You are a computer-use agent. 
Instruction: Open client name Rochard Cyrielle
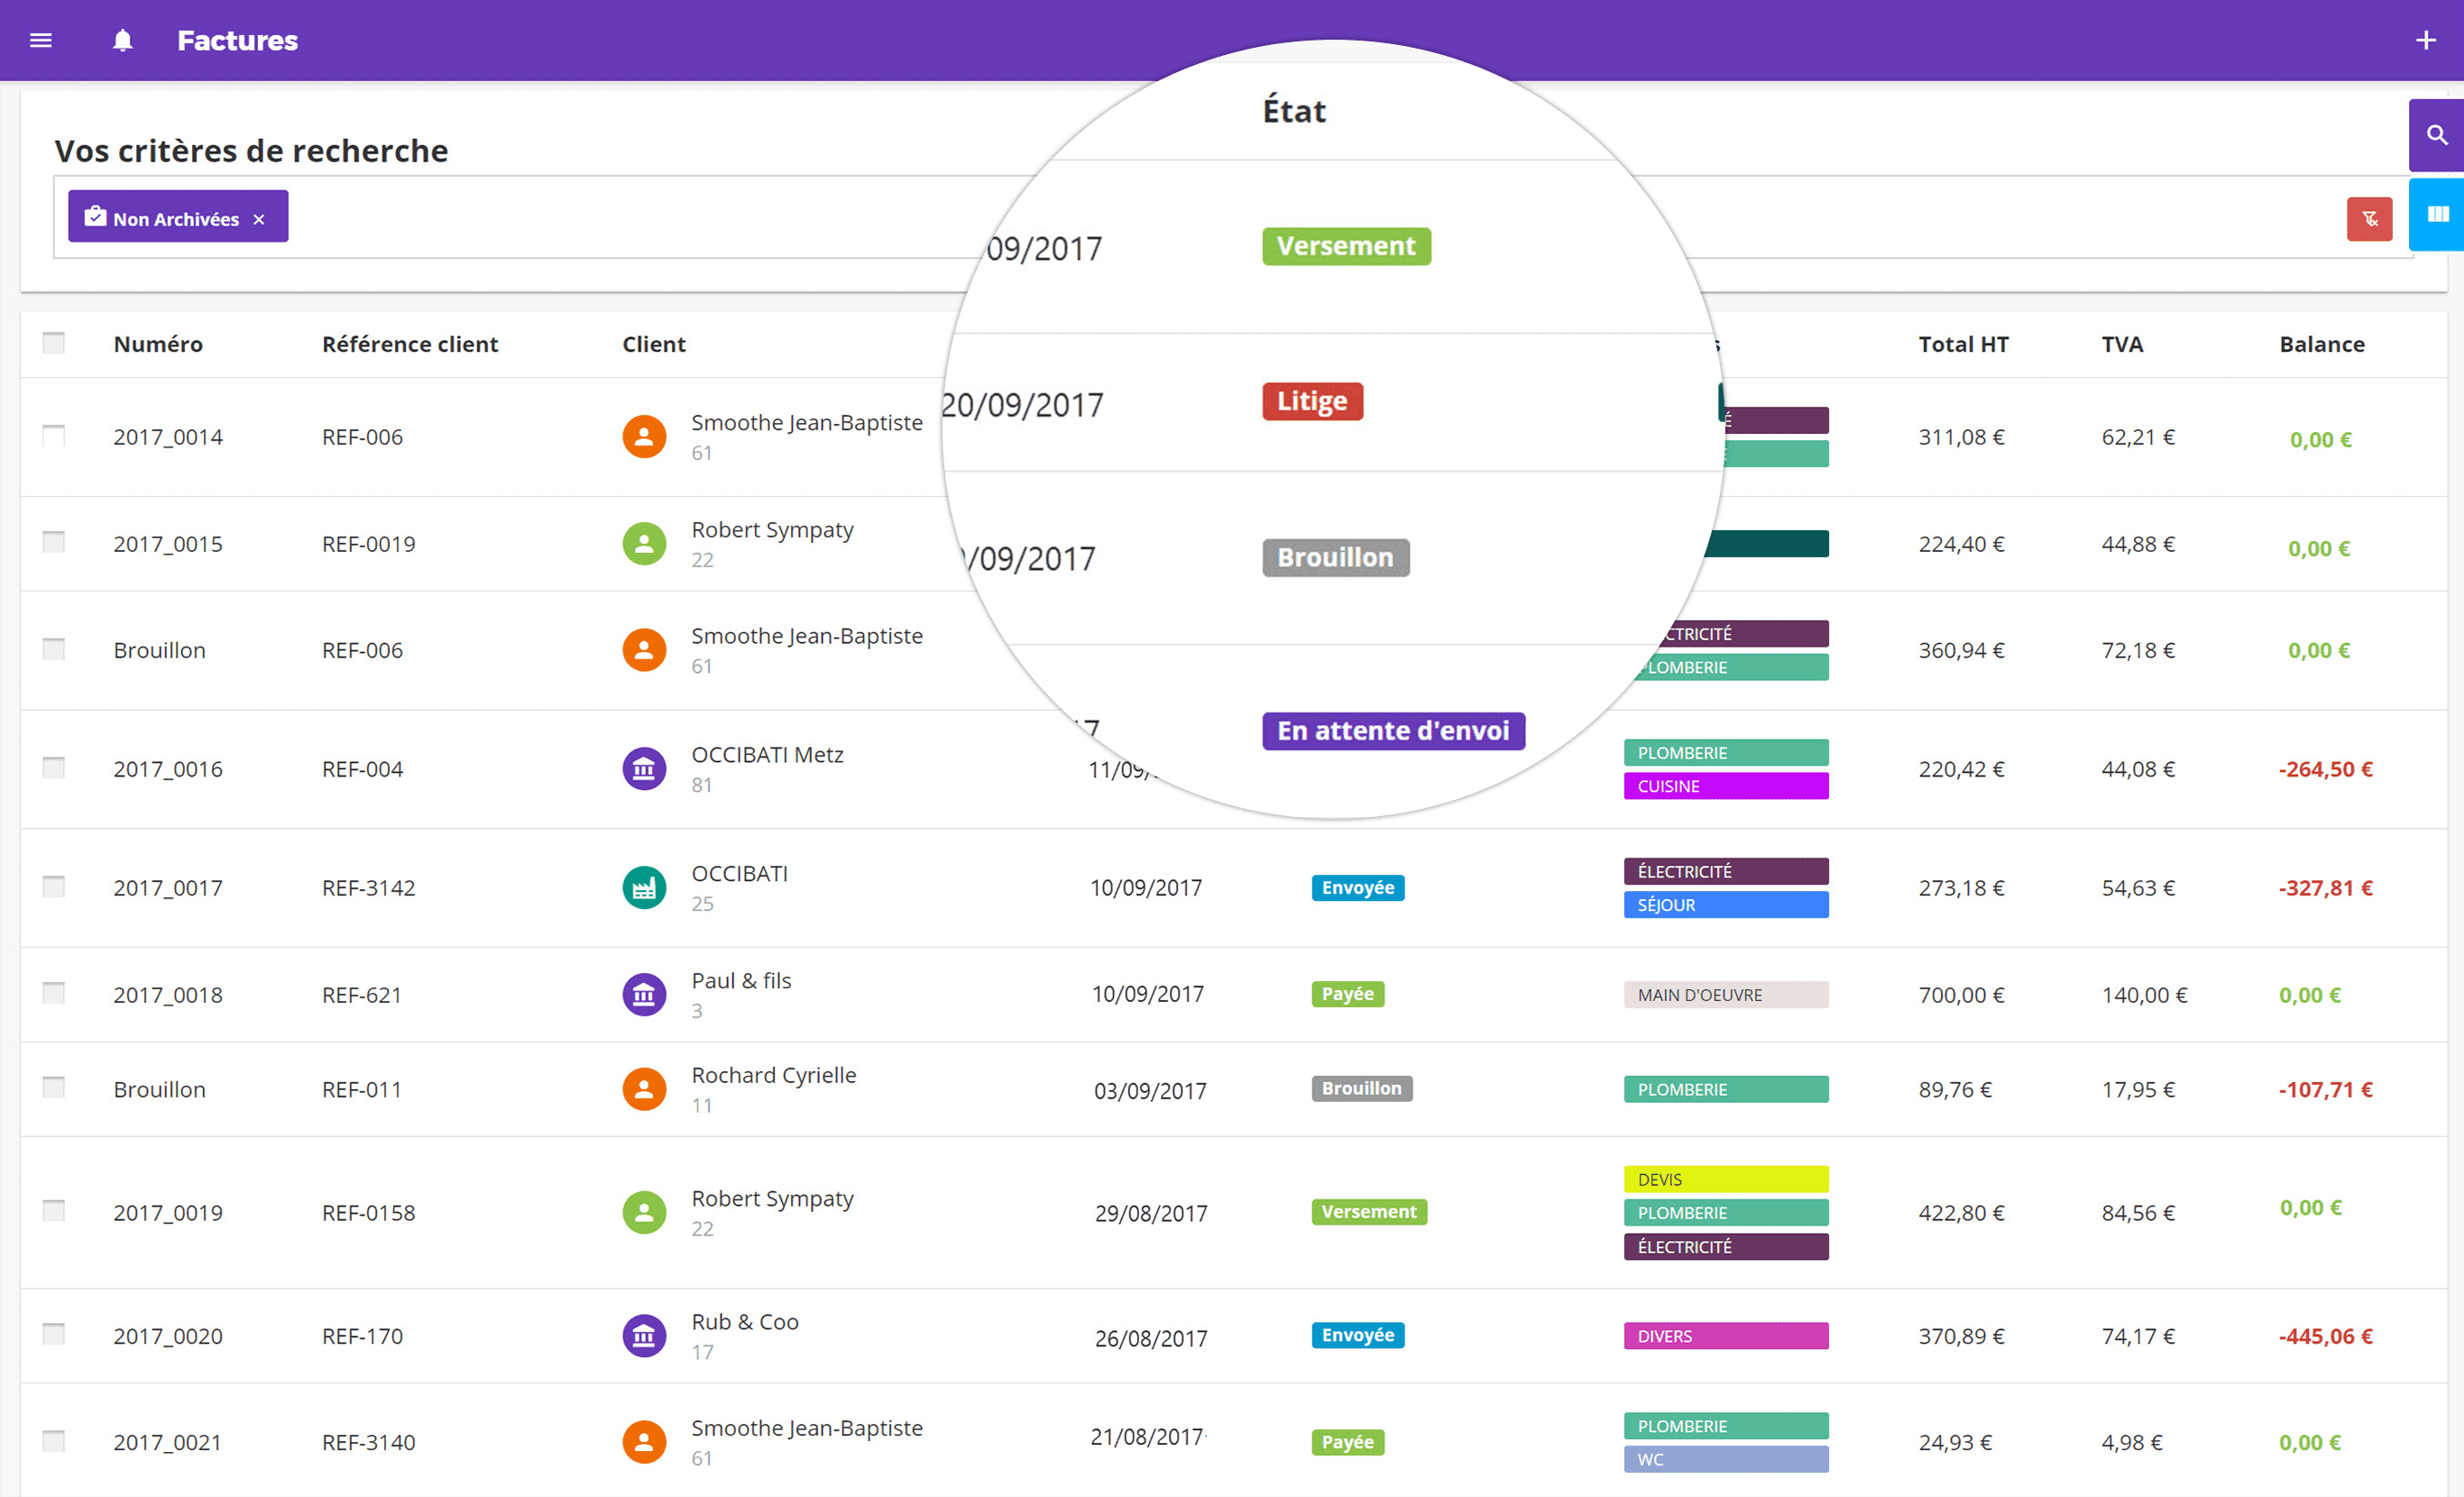coord(774,1075)
